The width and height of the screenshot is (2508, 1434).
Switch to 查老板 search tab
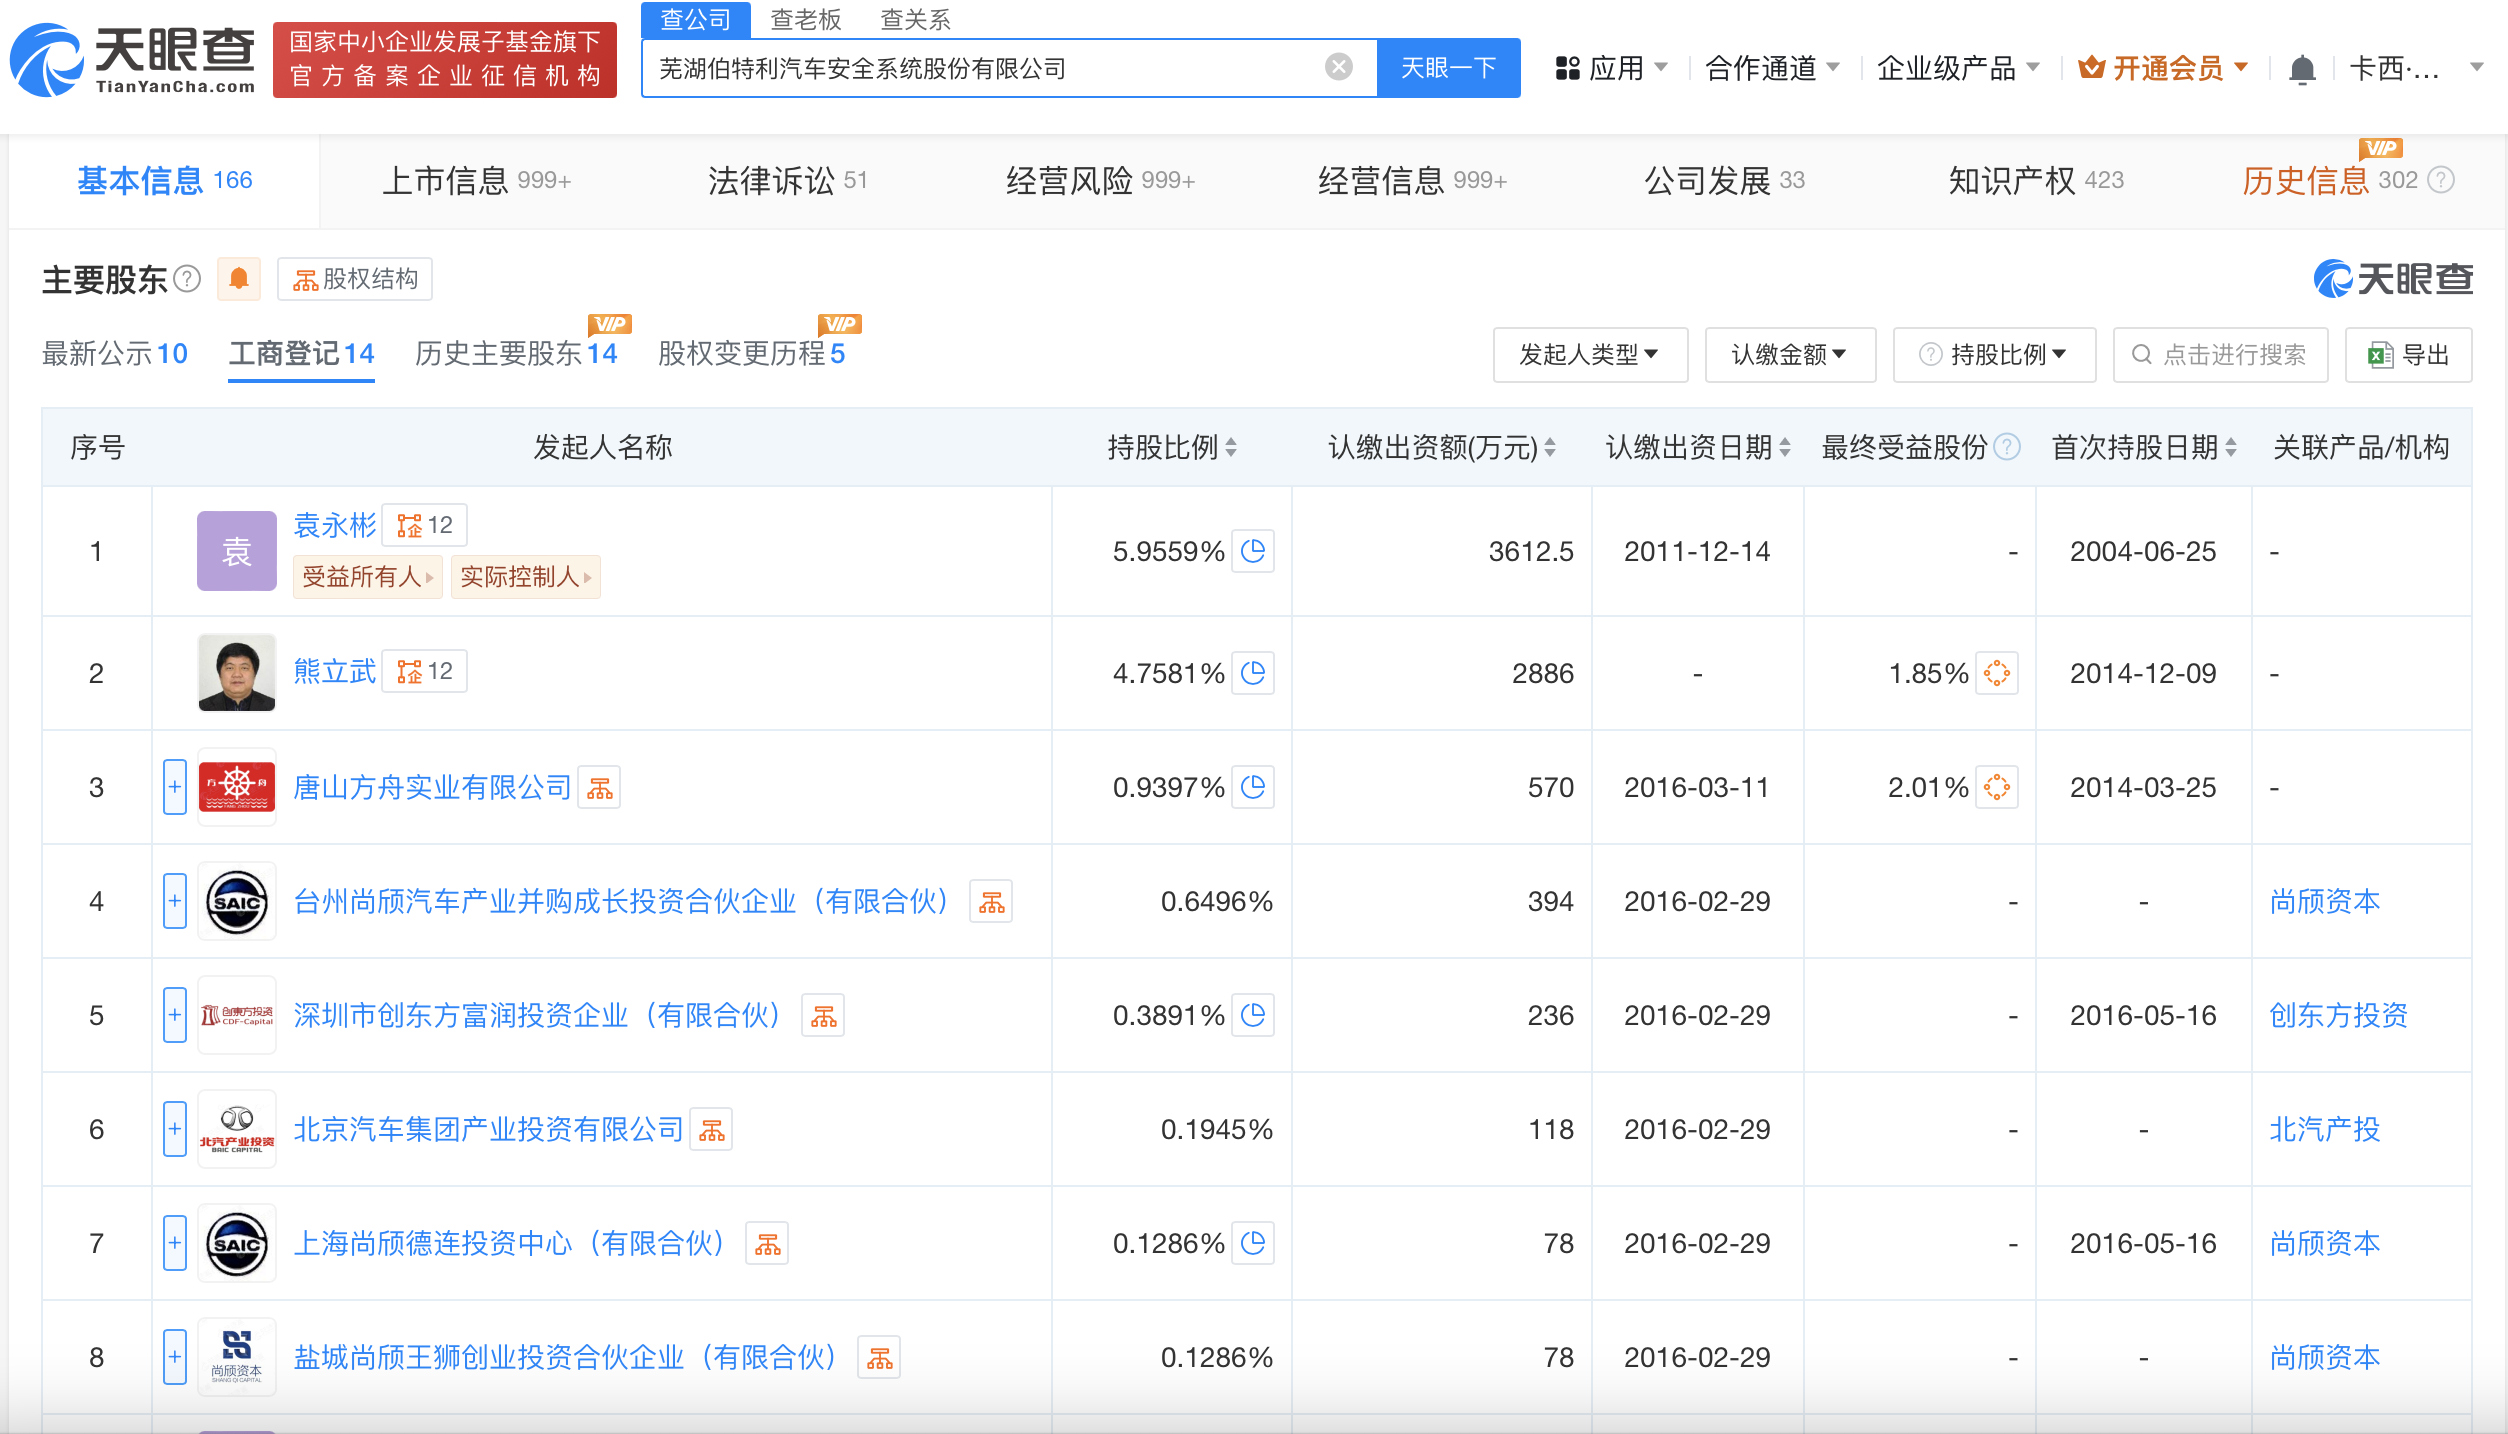coord(806,19)
